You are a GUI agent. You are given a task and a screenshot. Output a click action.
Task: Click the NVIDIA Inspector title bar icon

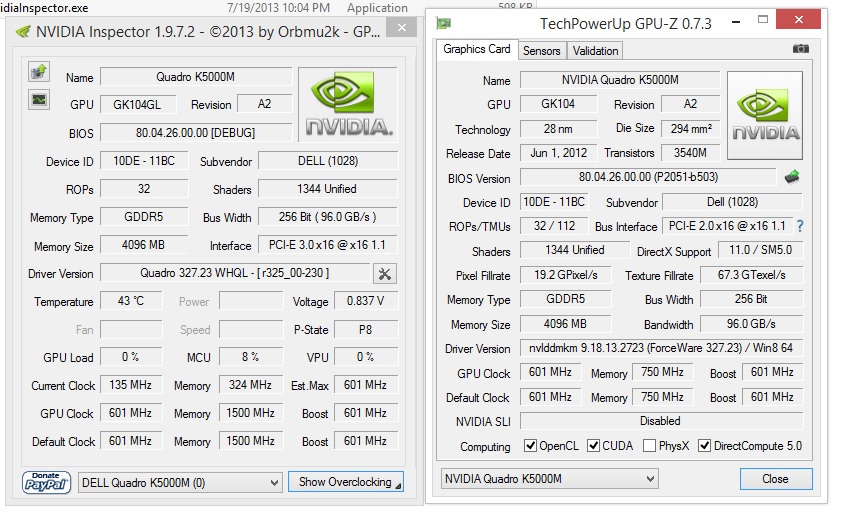point(23,32)
